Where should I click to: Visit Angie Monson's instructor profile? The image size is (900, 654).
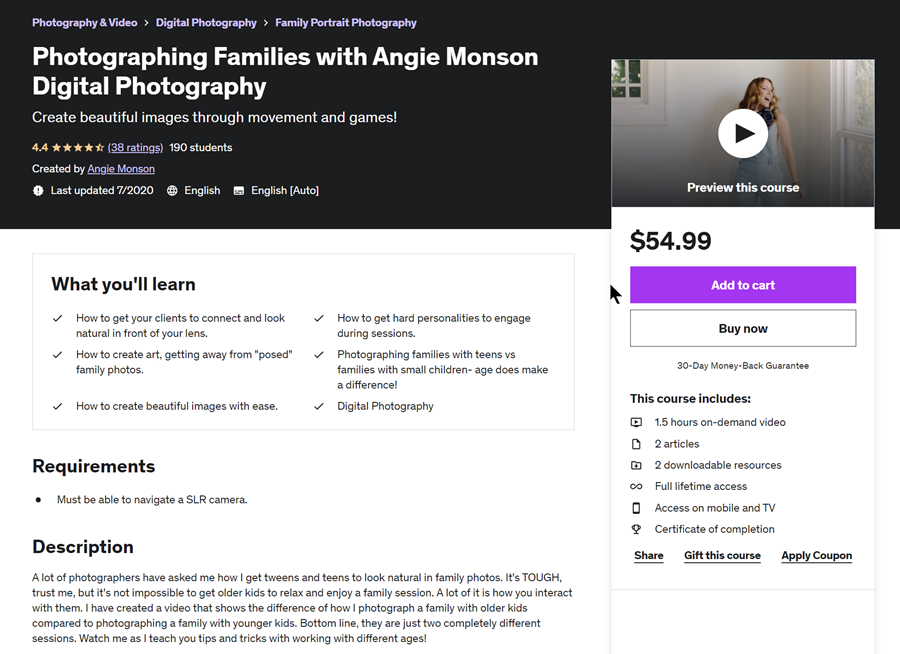(121, 169)
